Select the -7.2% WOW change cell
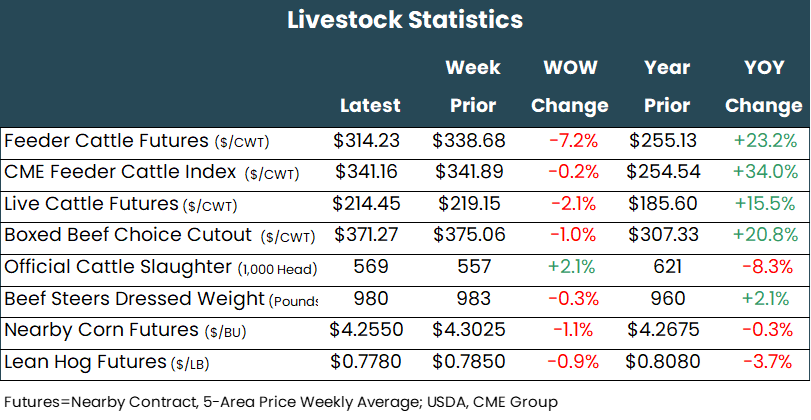The height and width of the screenshot is (420, 811). coord(572,140)
